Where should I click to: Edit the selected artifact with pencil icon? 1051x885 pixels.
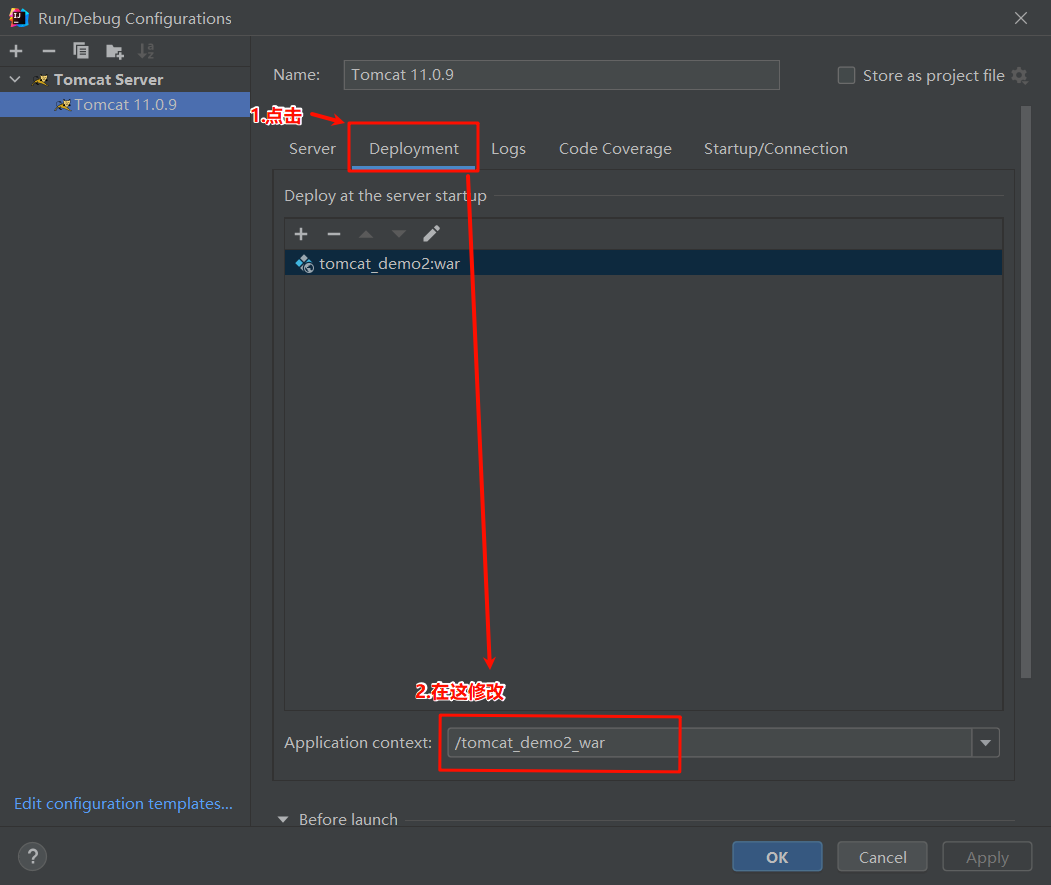coord(432,233)
